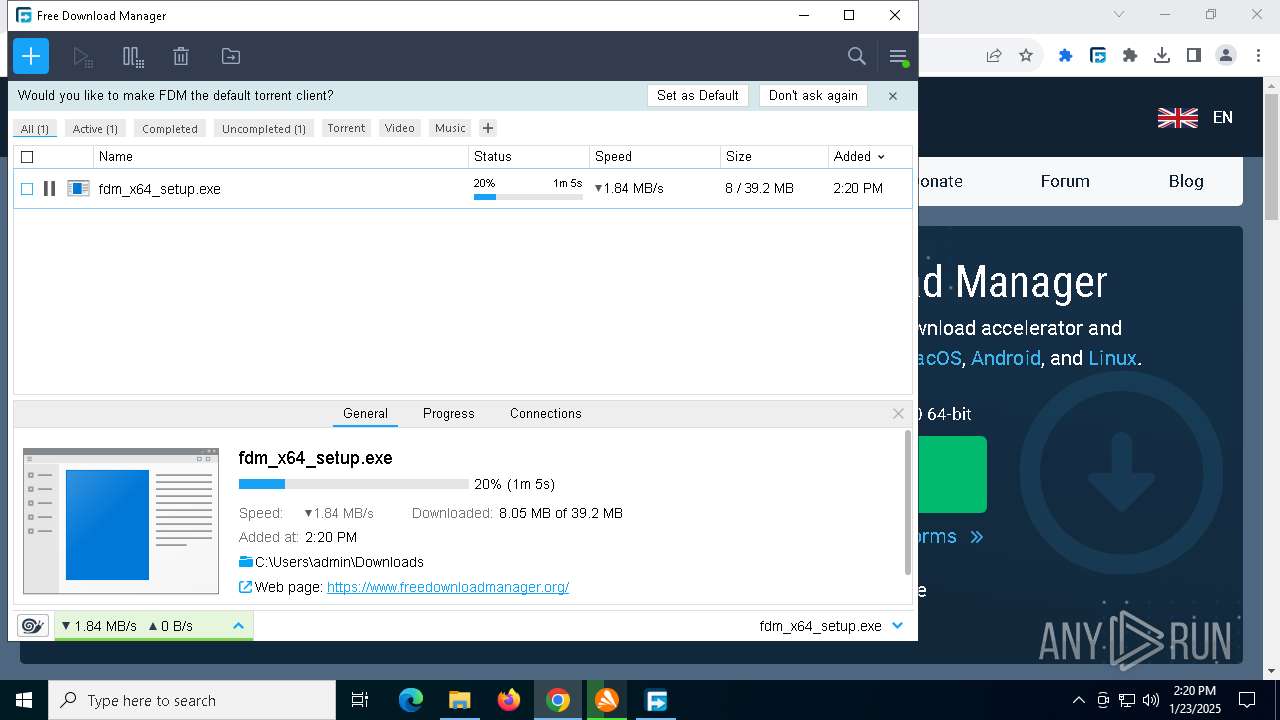Screen dimensions: 1280x720
Task: Add a new download with plus button
Action: coord(31,56)
